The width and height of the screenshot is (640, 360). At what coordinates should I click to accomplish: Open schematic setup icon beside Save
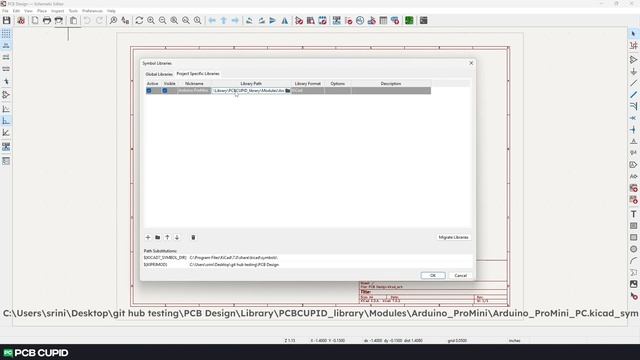[x=21, y=20]
